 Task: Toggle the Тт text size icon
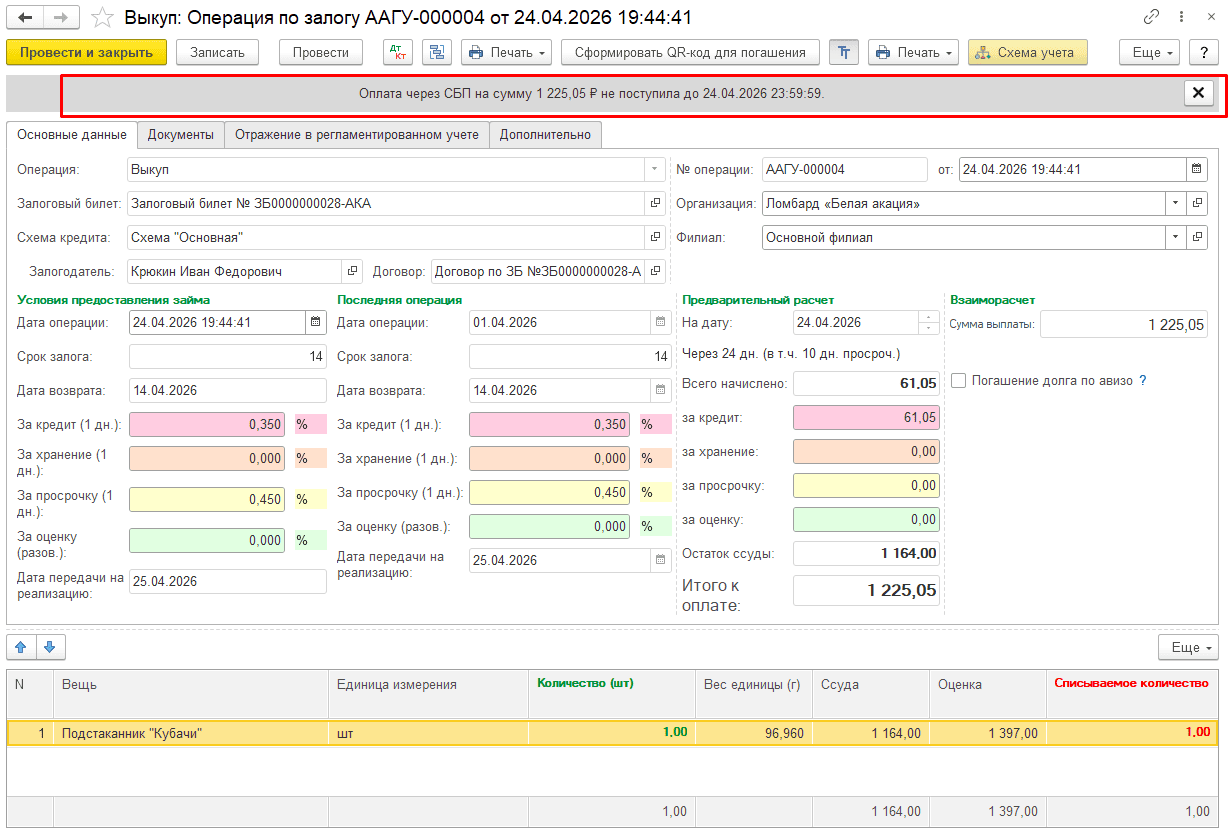coord(844,52)
